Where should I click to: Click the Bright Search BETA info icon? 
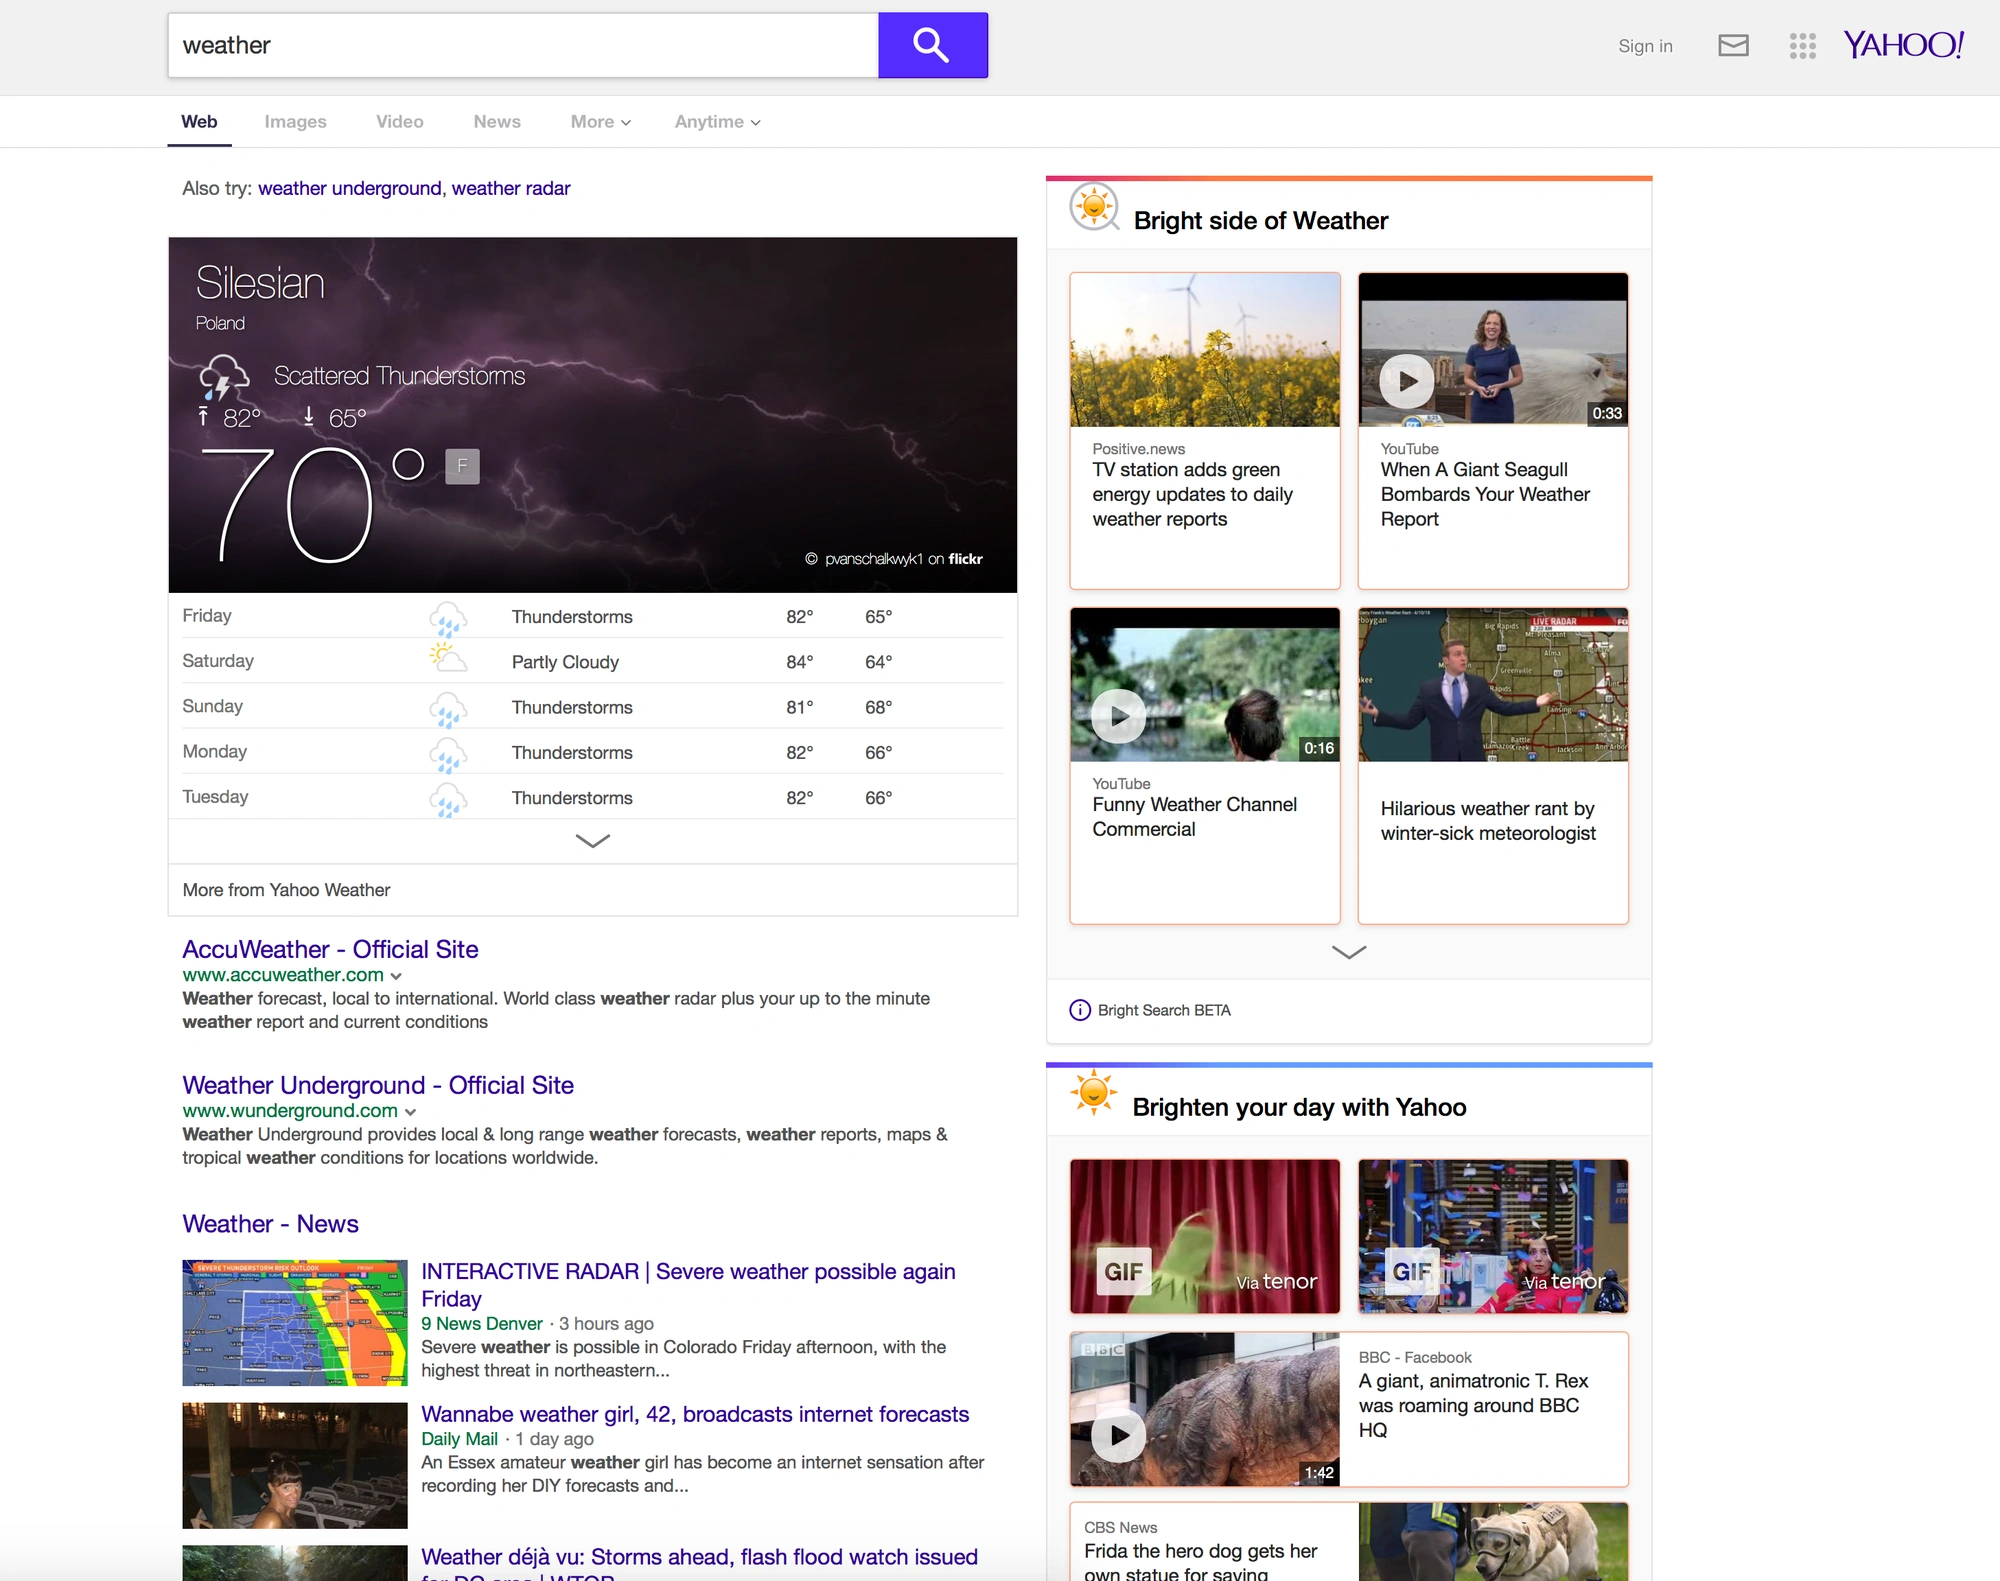coord(1080,1010)
